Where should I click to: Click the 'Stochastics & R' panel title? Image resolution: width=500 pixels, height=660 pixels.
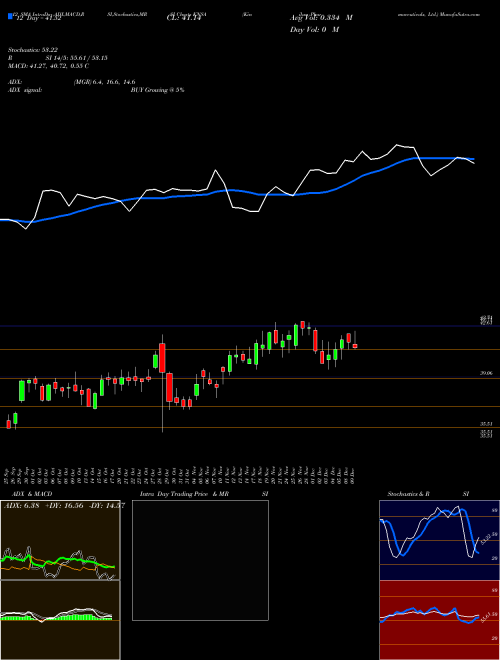click(409, 494)
